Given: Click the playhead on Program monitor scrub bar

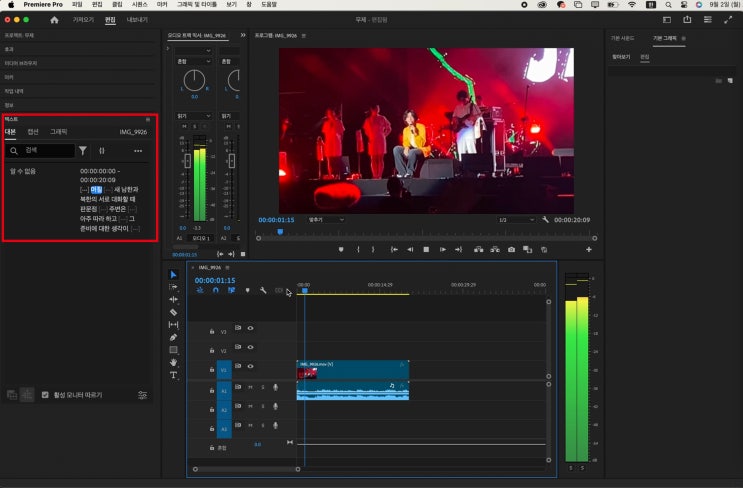Looking at the screenshot, I should coord(280,232).
